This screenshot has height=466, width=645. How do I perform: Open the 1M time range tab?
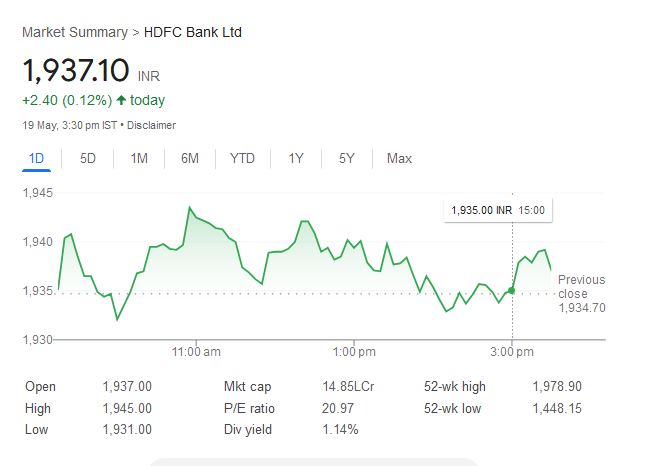pyautogui.click(x=139, y=159)
